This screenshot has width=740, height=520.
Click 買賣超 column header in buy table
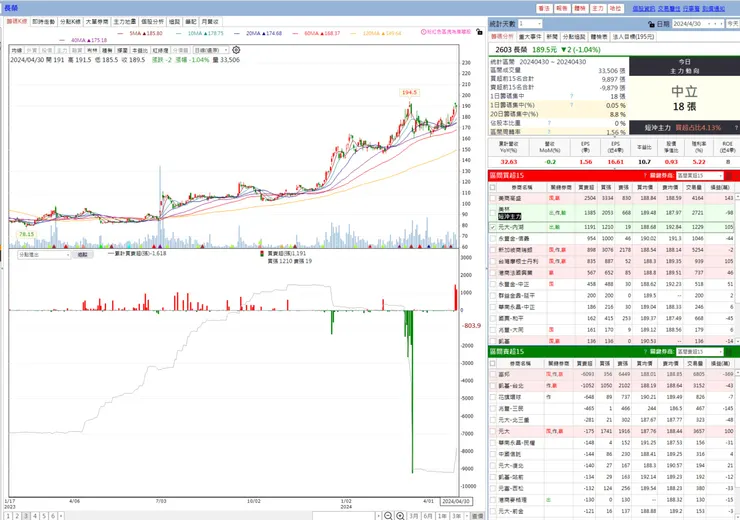(x=586, y=187)
